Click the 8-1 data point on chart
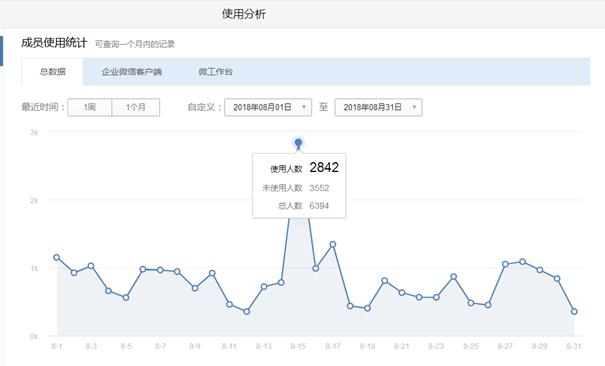 point(57,257)
